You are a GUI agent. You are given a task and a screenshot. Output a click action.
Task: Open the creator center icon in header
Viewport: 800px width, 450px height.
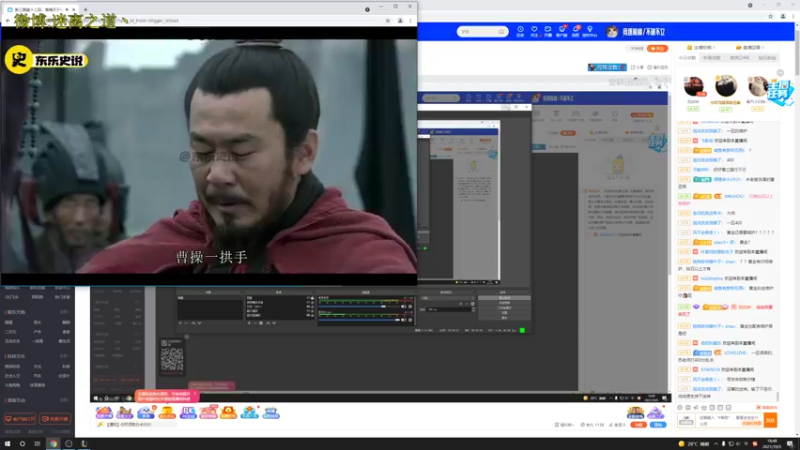coord(589,31)
